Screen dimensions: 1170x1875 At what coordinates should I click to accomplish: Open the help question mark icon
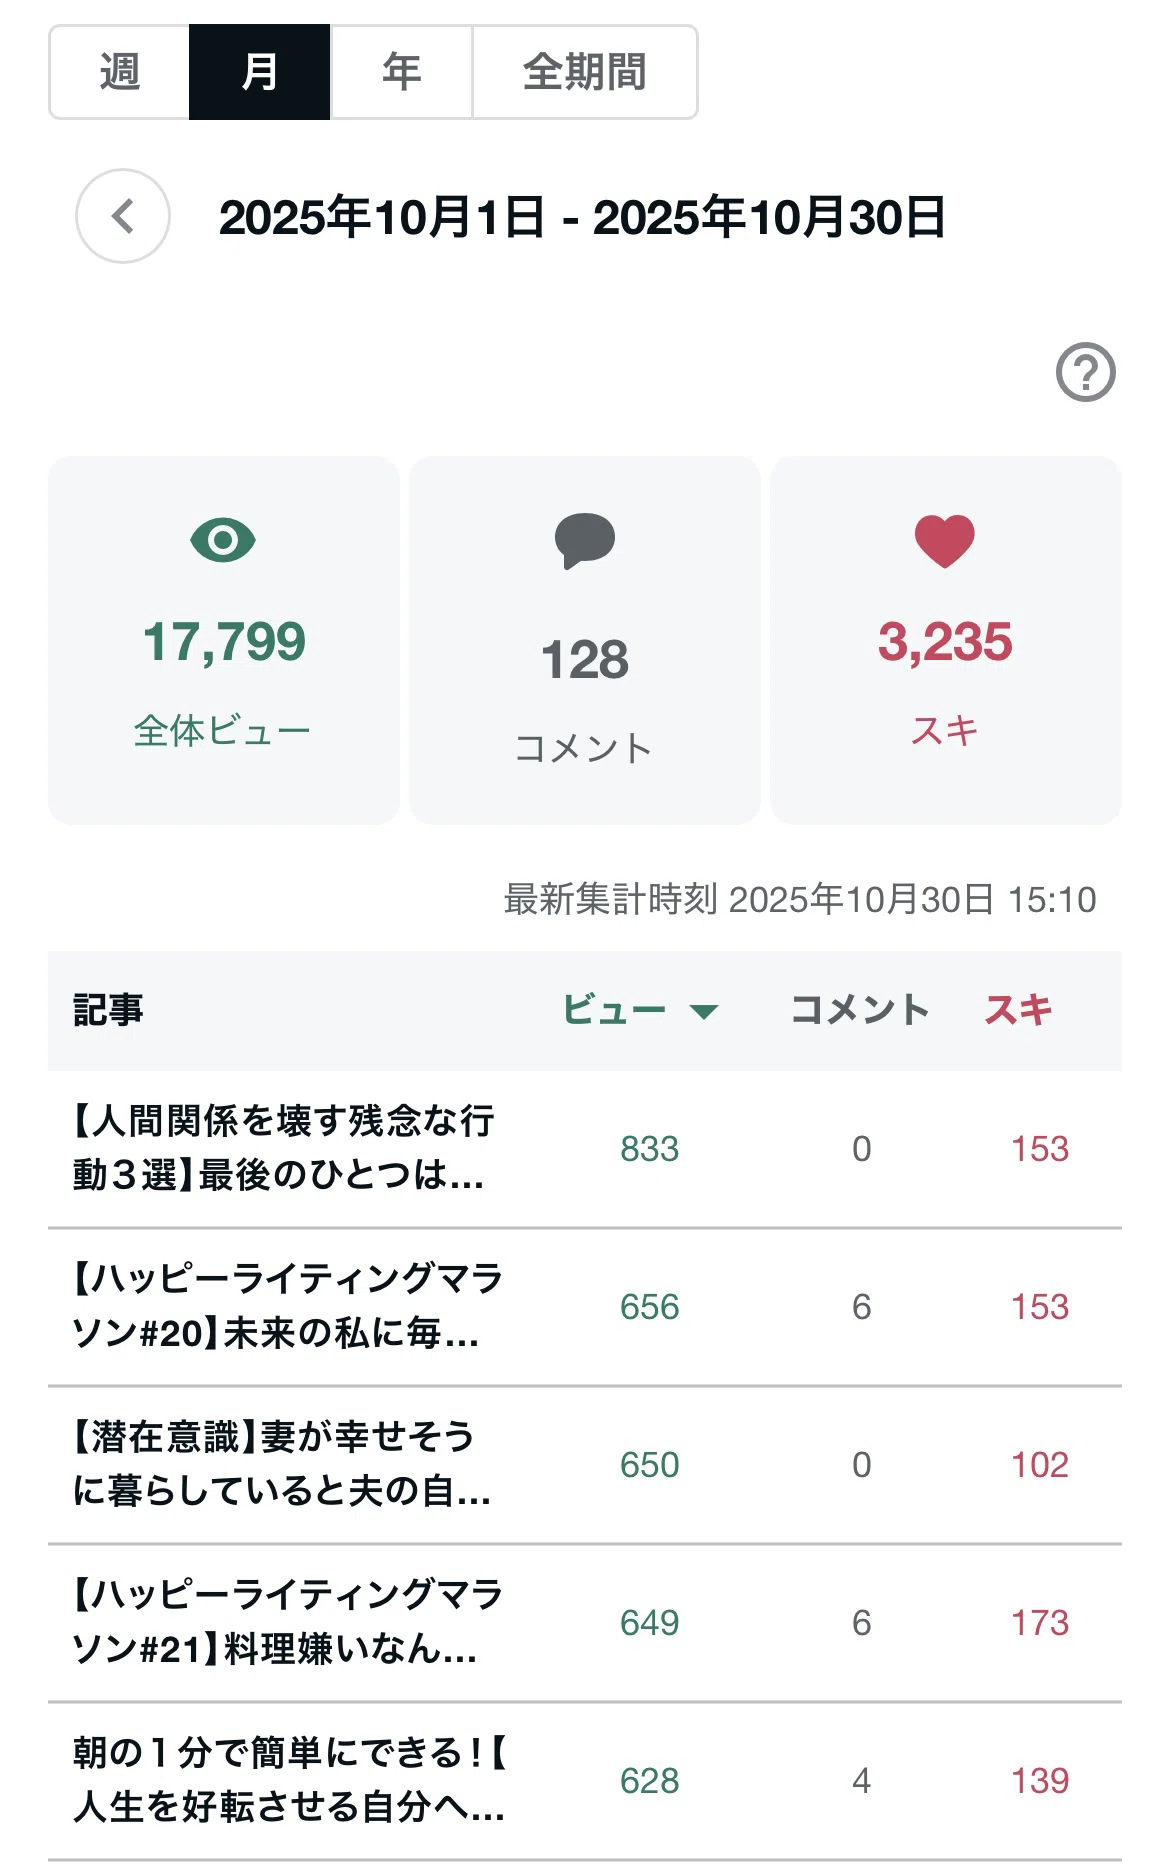coord(1086,372)
